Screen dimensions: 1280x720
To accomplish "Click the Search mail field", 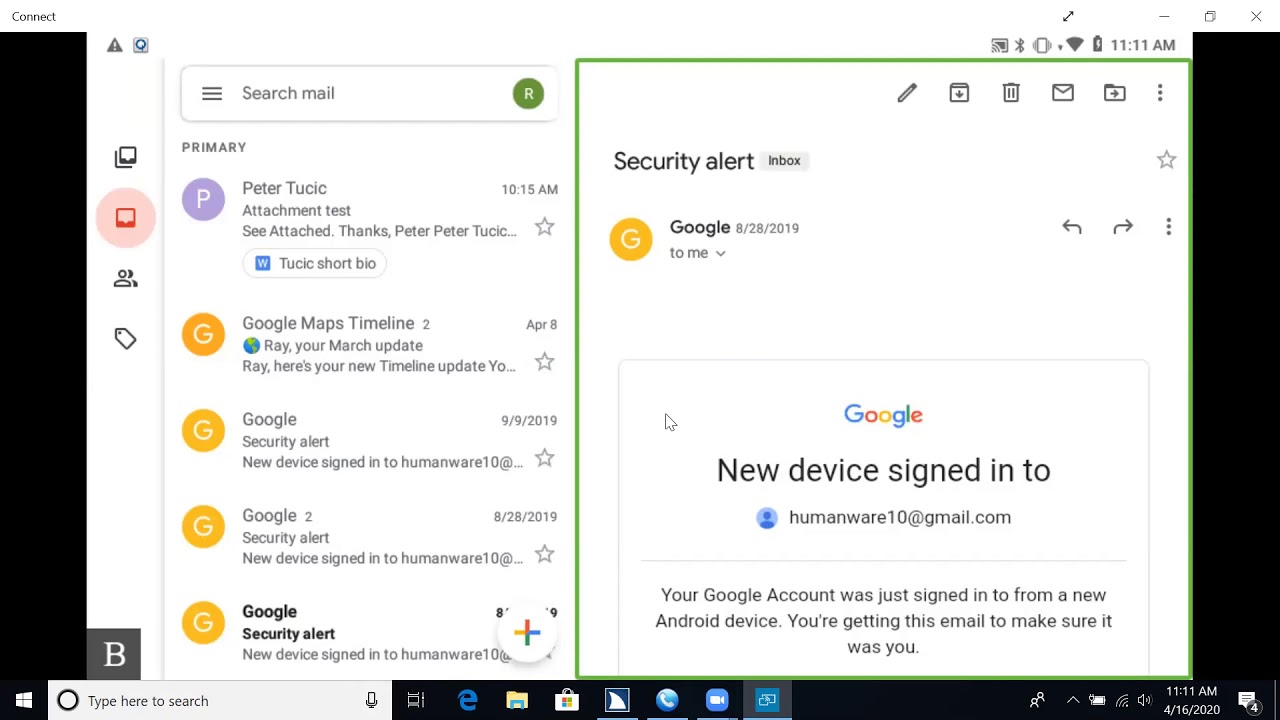I will [x=370, y=93].
